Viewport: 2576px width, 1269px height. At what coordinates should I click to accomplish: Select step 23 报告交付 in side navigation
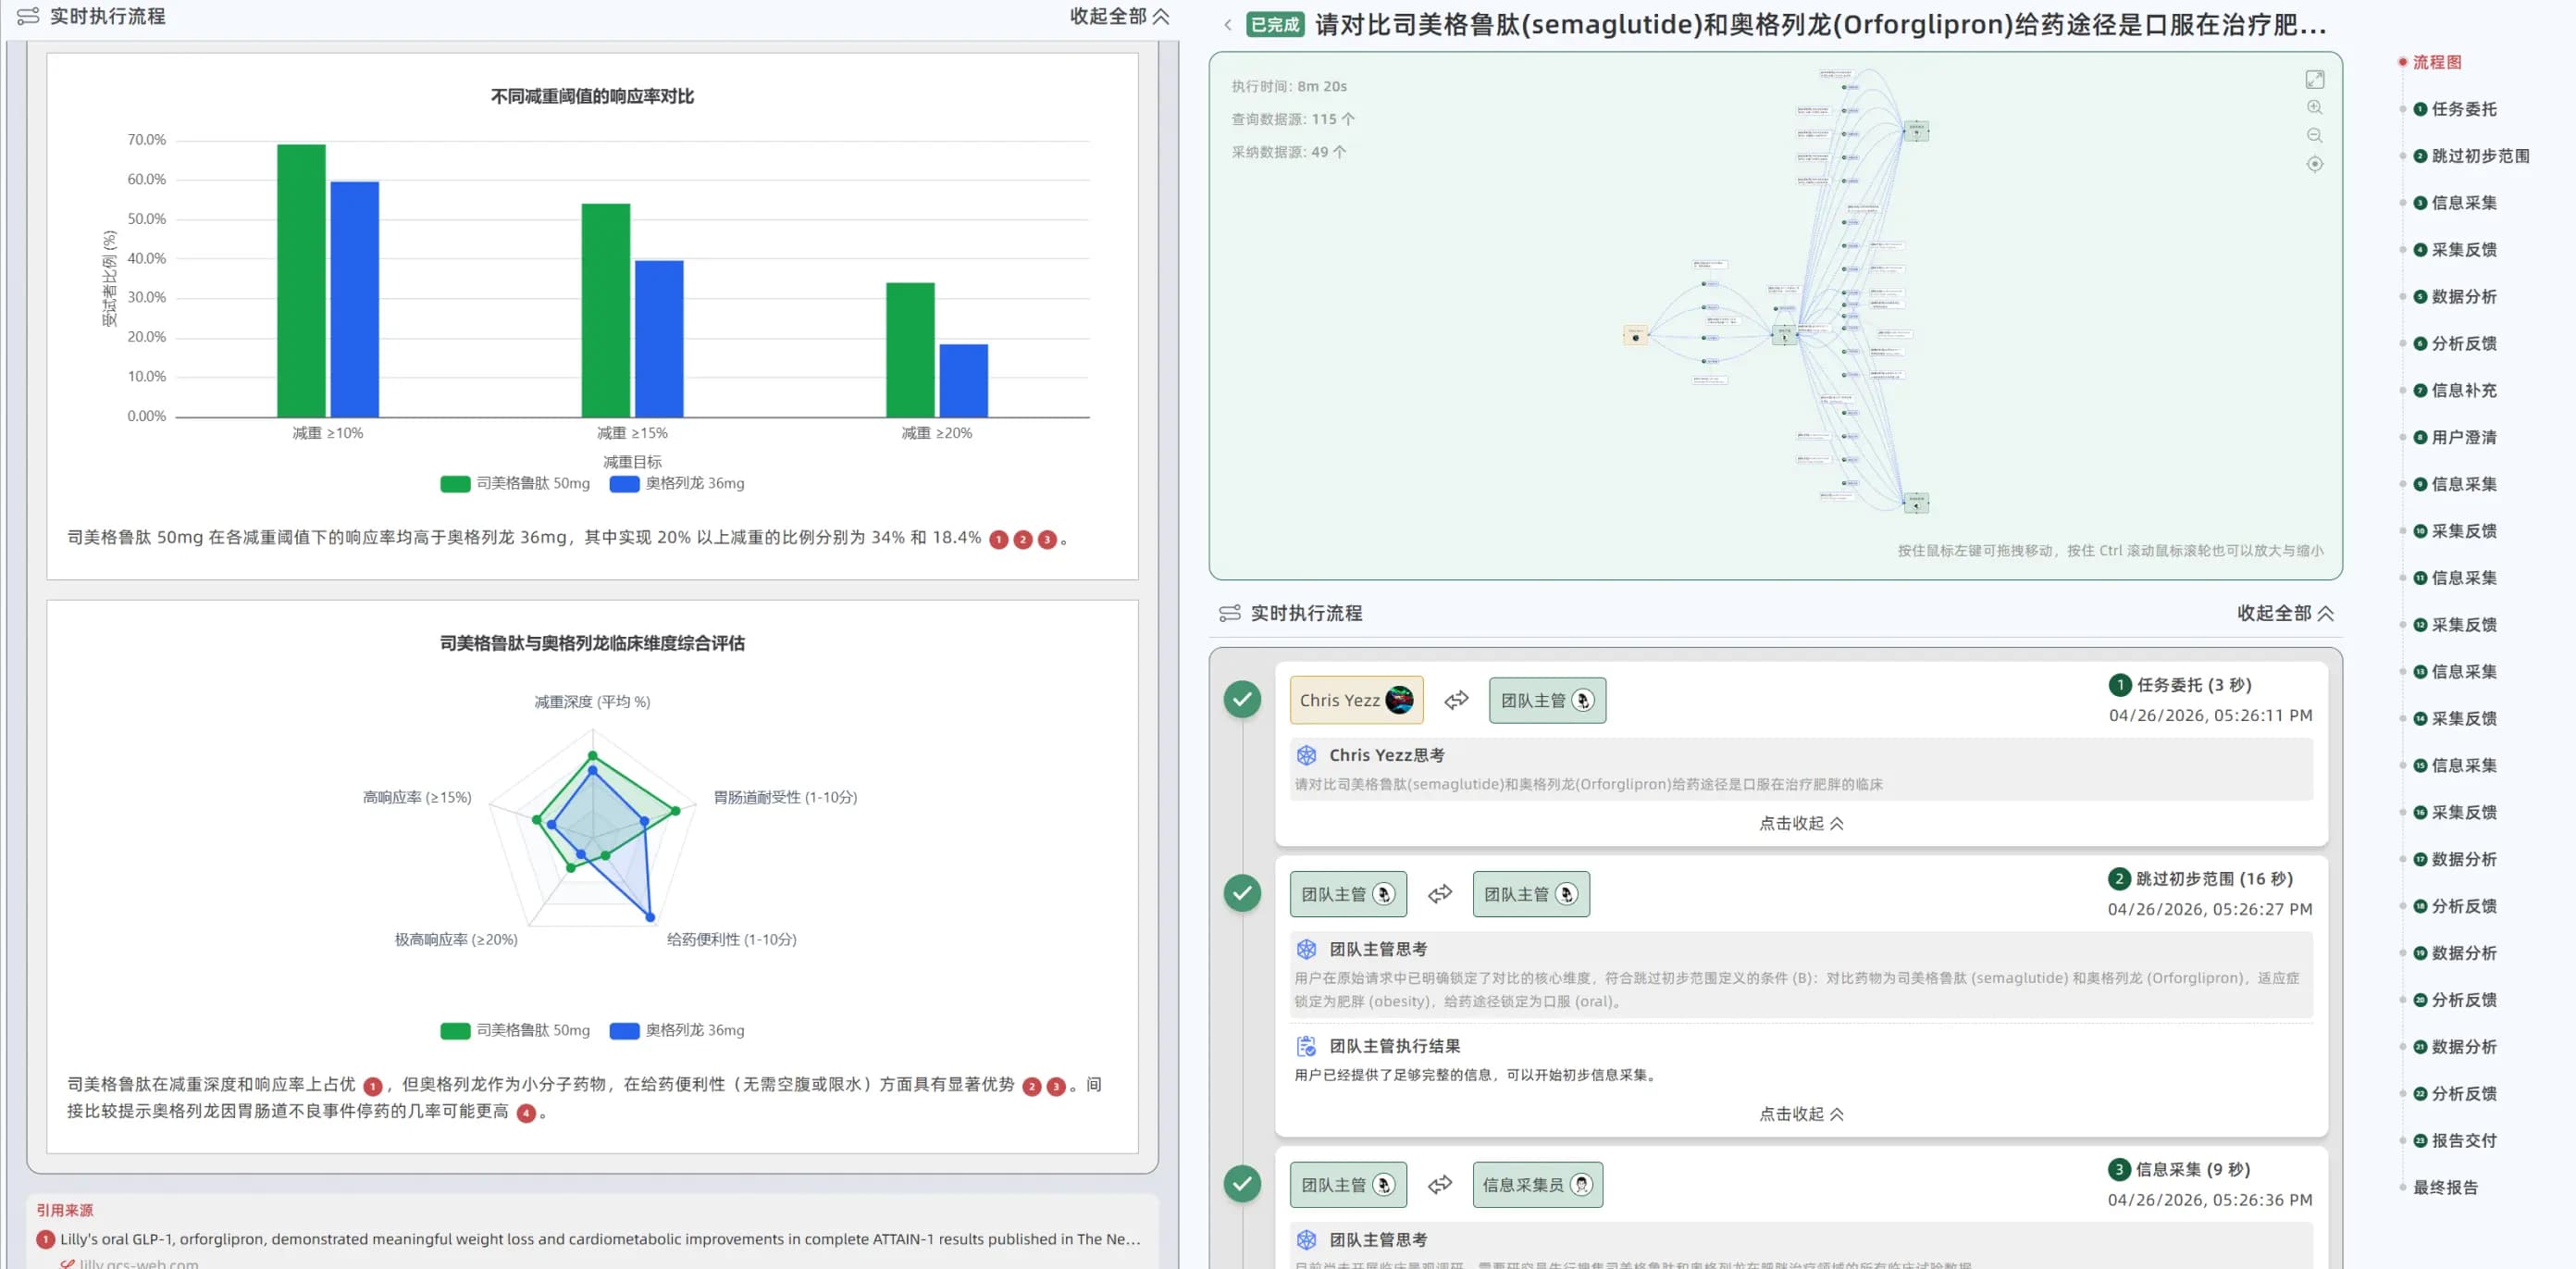[2455, 1140]
